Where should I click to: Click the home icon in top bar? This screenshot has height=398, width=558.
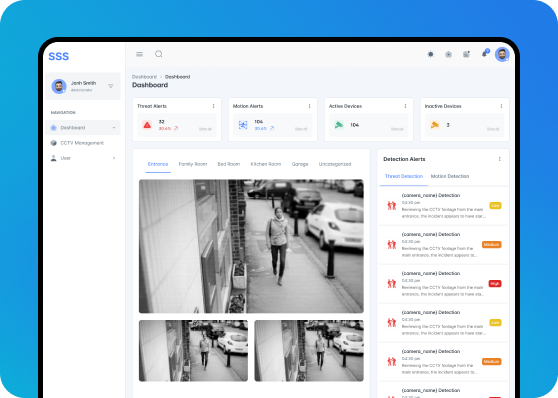[448, 54]
